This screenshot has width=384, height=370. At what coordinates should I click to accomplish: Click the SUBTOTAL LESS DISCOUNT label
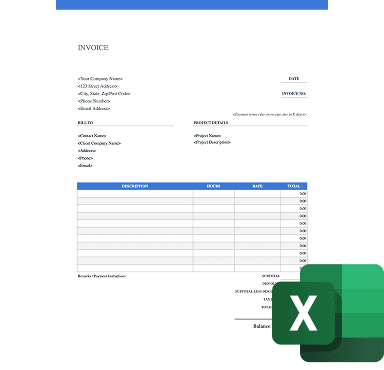pos(254,291)
